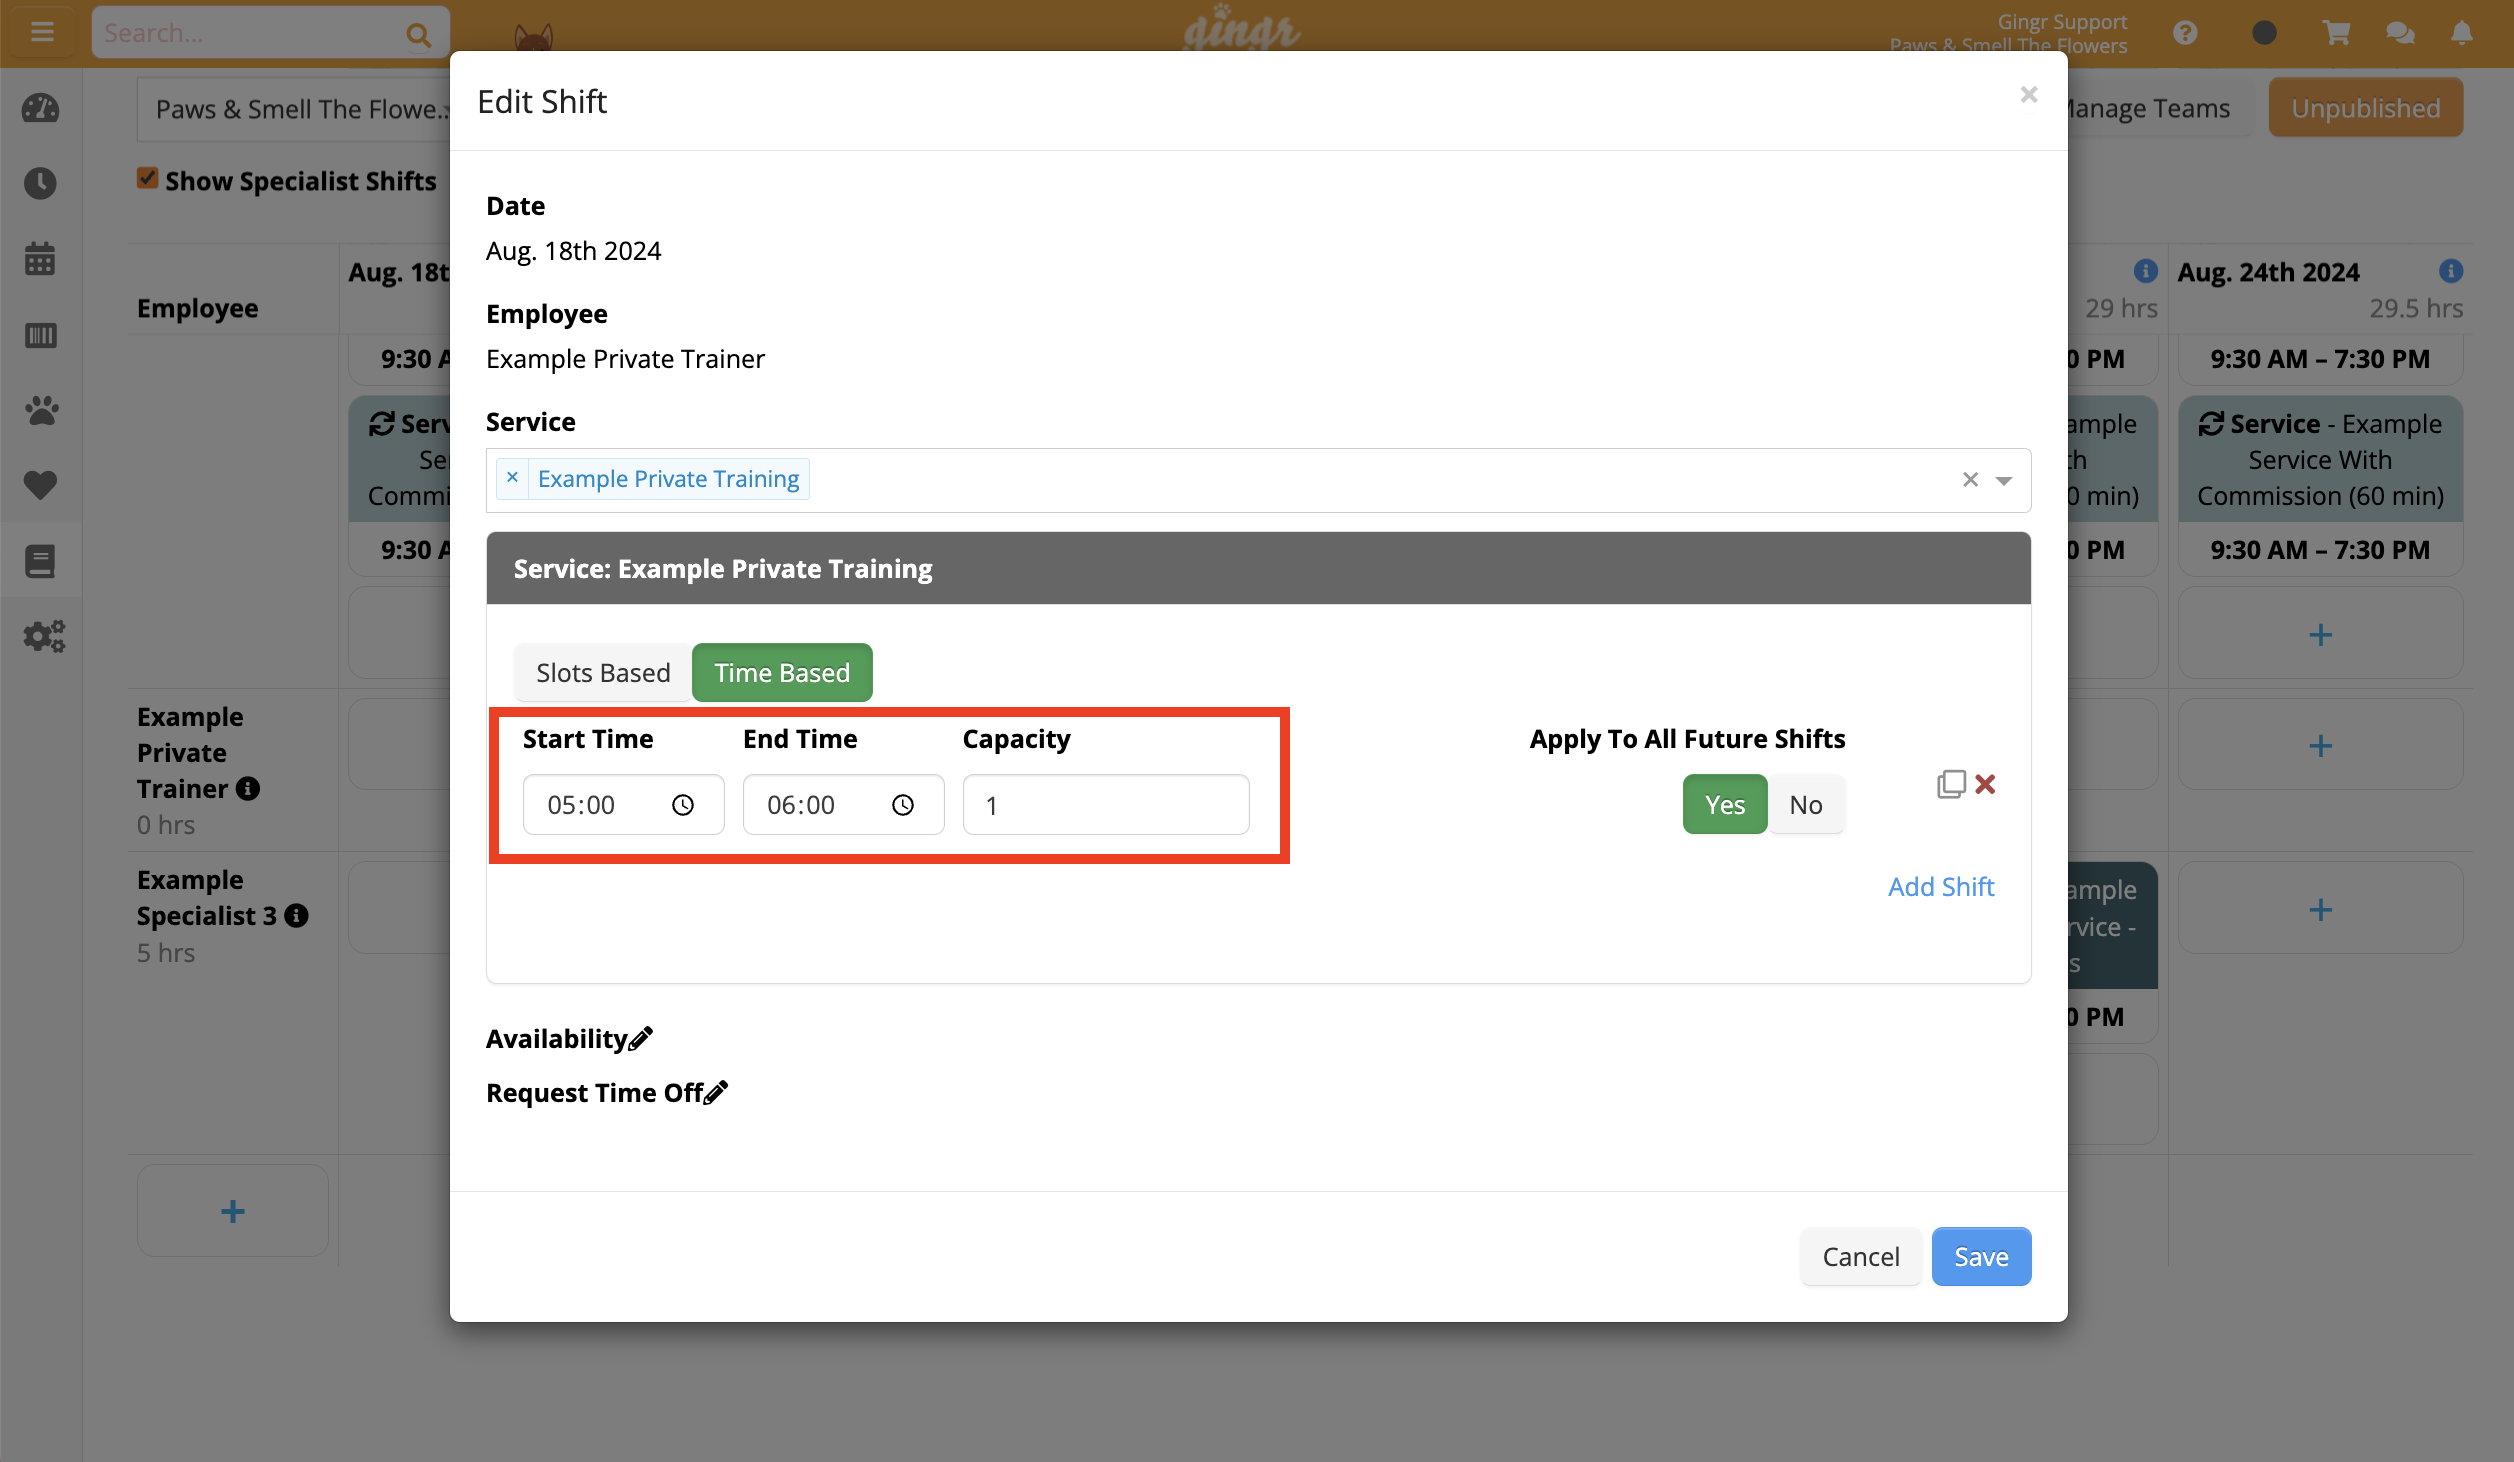Expand the Service dropdown arrow

pyautogui.click(x=2004, y=481)
